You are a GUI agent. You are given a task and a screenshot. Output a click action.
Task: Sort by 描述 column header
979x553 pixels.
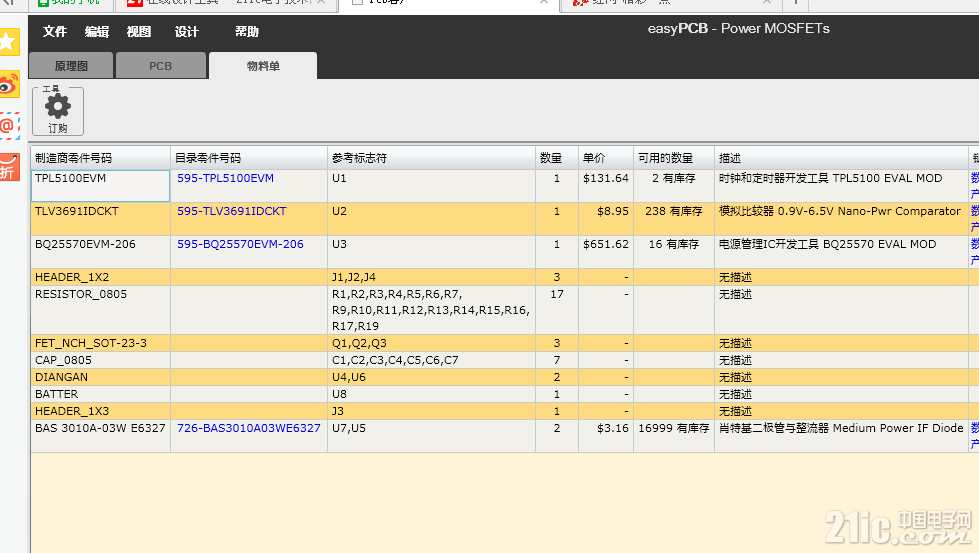click(x=841, y=158)
